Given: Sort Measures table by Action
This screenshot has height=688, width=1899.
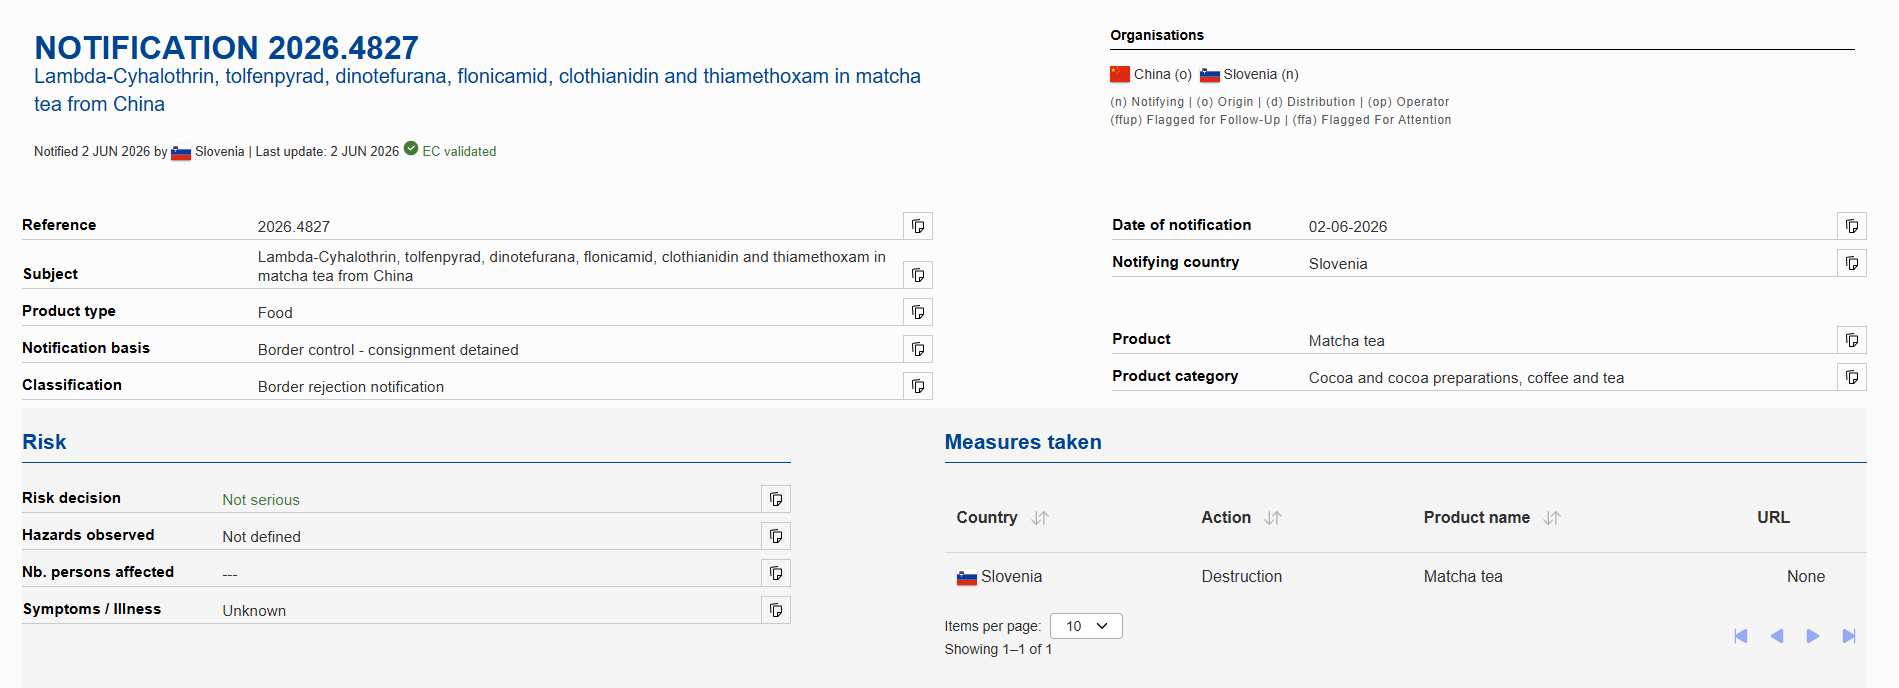Looking at the screenshot, I should 1273,518.
